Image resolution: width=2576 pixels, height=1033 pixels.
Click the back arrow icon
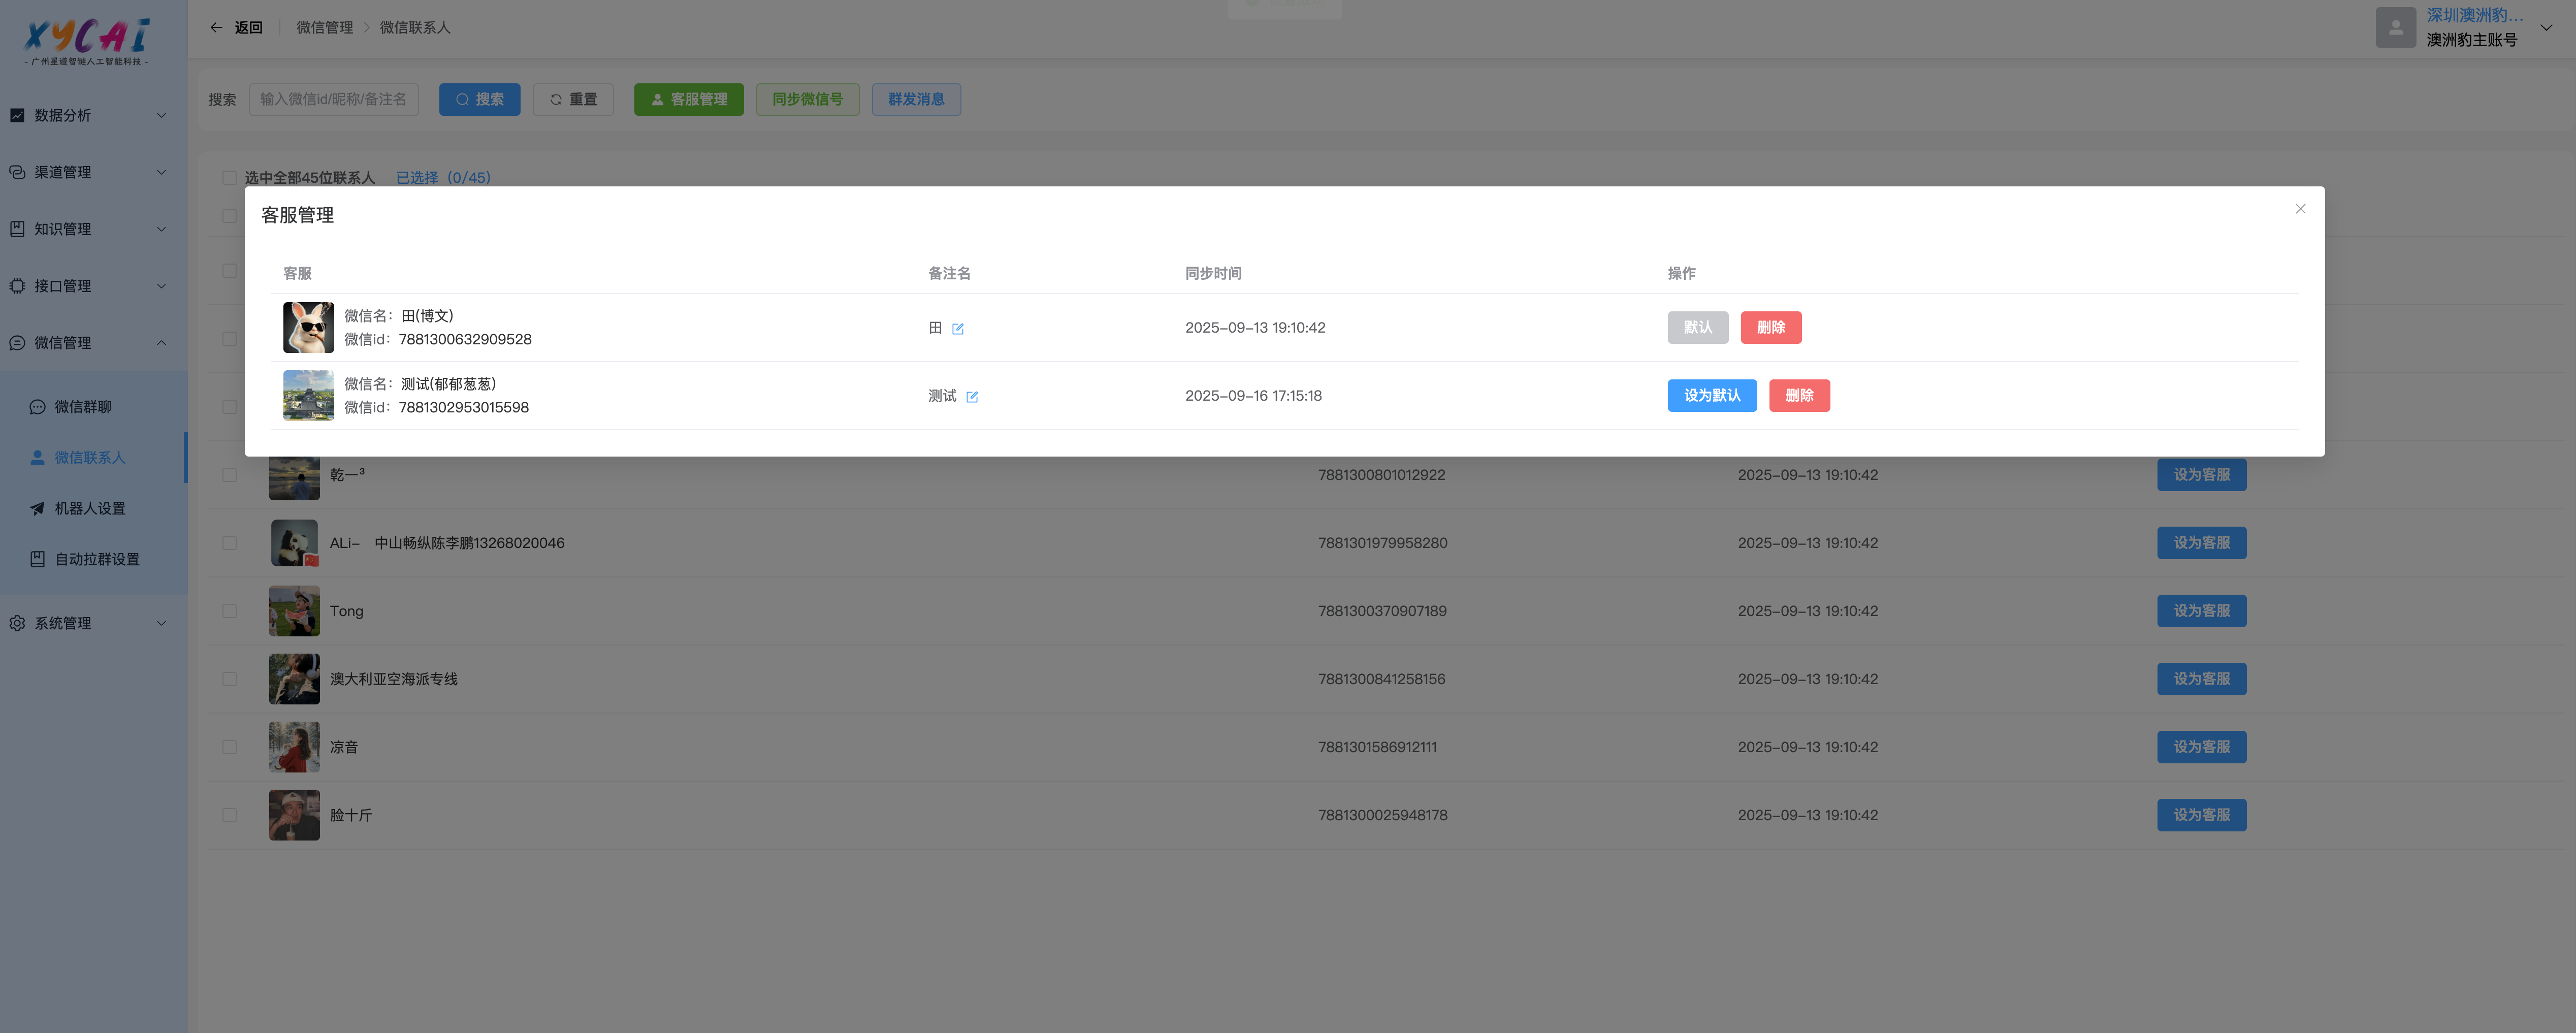coord(216,28)
